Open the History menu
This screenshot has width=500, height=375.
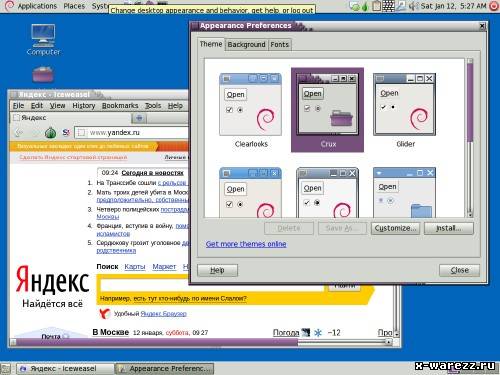pyautogui.click(x=84, y=106)
